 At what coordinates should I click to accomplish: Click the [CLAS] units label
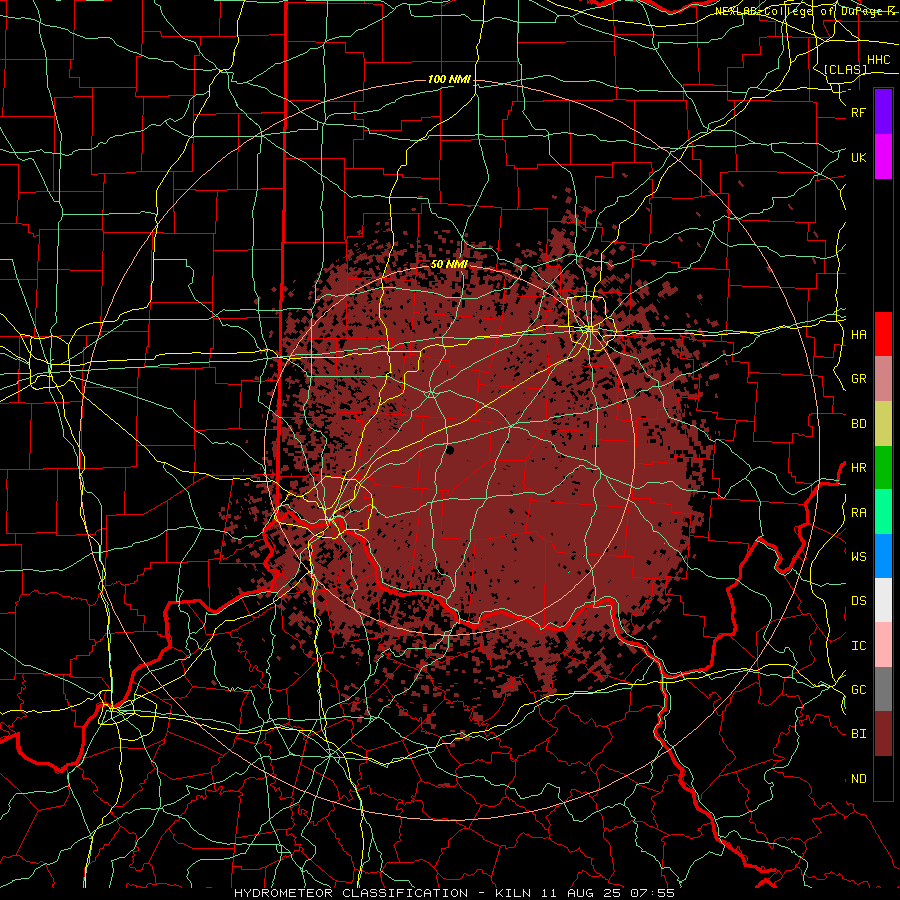pos(845,70)
